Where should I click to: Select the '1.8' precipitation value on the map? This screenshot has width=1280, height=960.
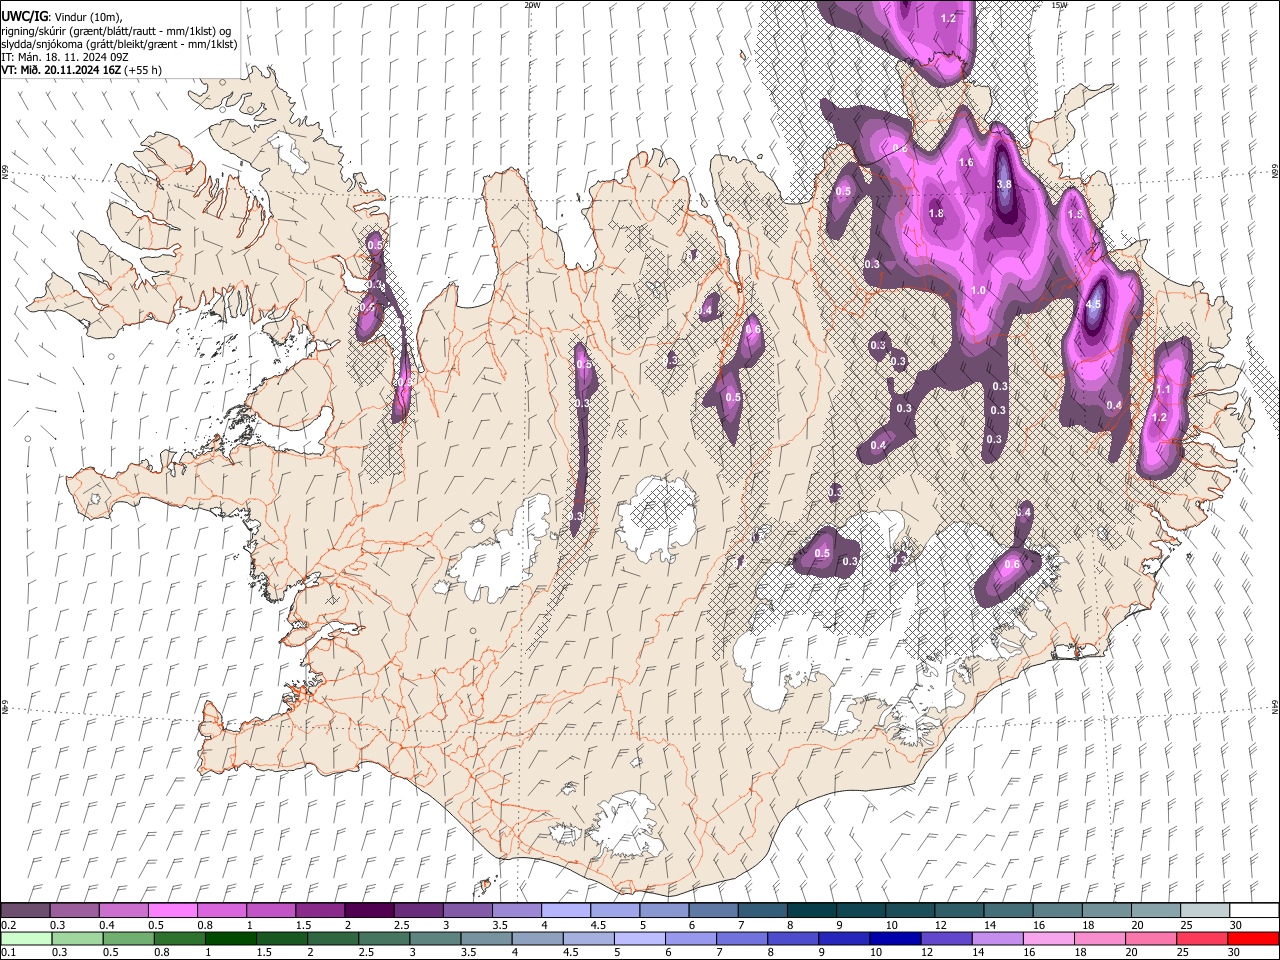[936, 213]
